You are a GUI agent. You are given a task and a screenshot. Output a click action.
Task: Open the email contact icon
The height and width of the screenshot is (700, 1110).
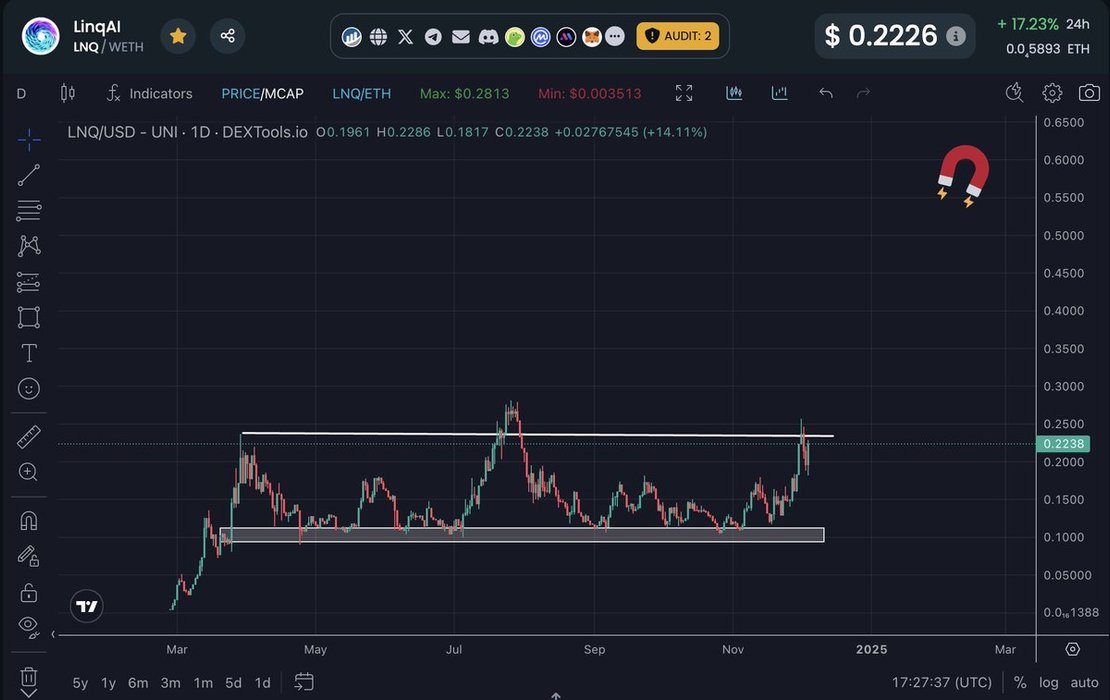(x=461, y=36)
